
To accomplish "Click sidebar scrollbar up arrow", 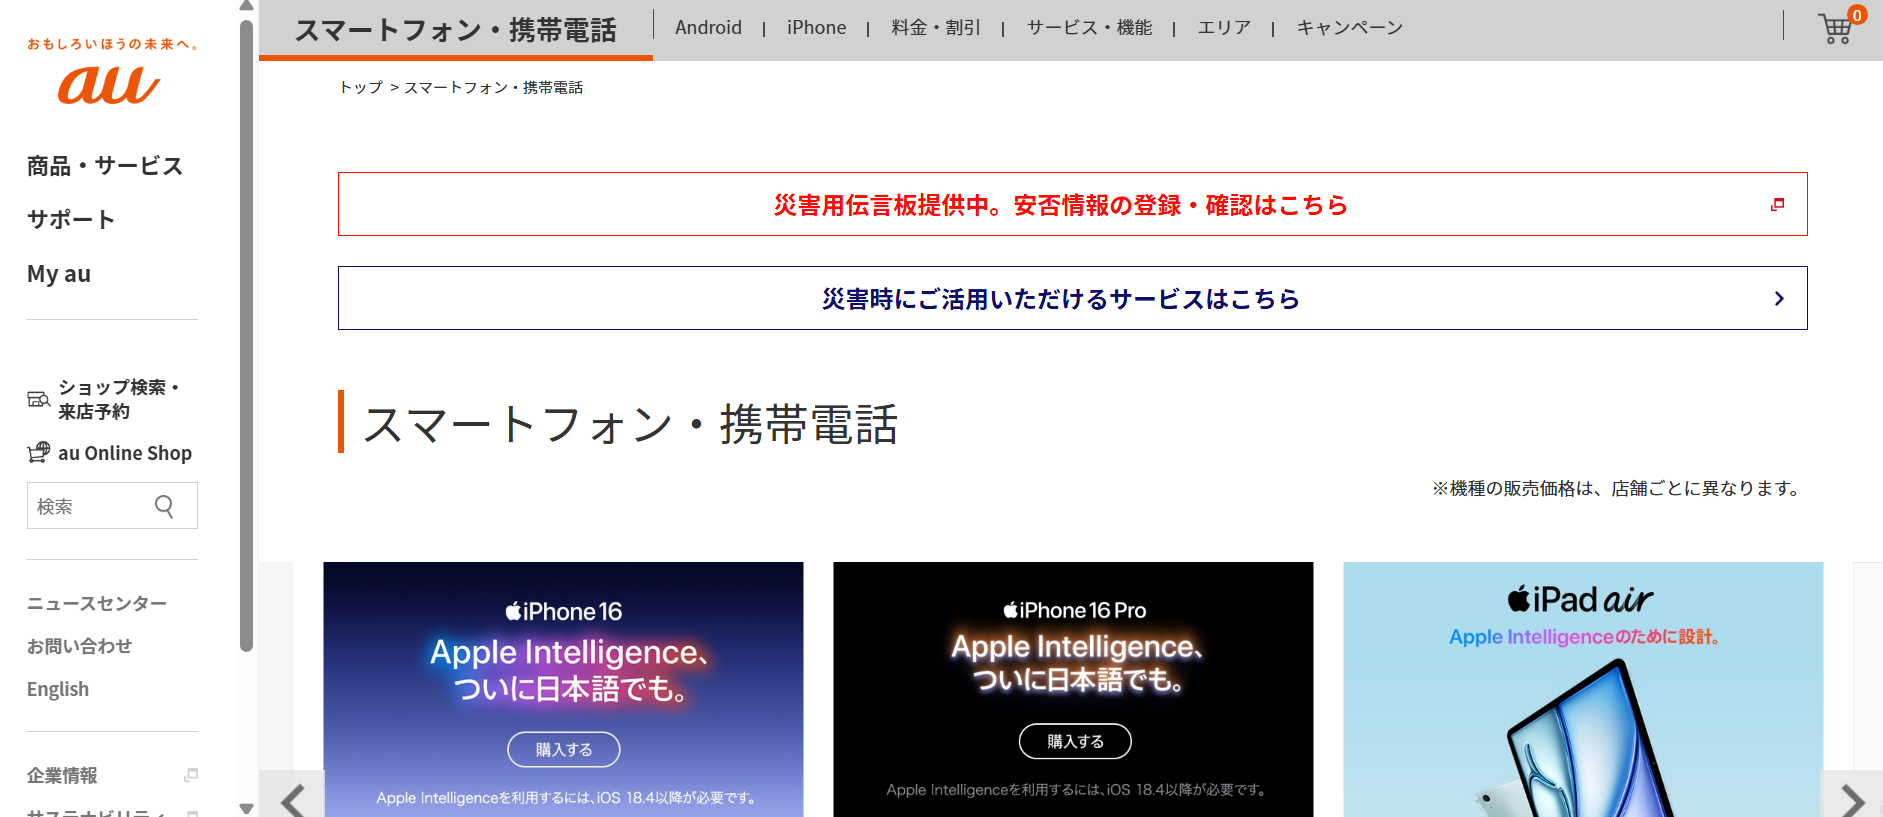I will click(x=246, y=6).
